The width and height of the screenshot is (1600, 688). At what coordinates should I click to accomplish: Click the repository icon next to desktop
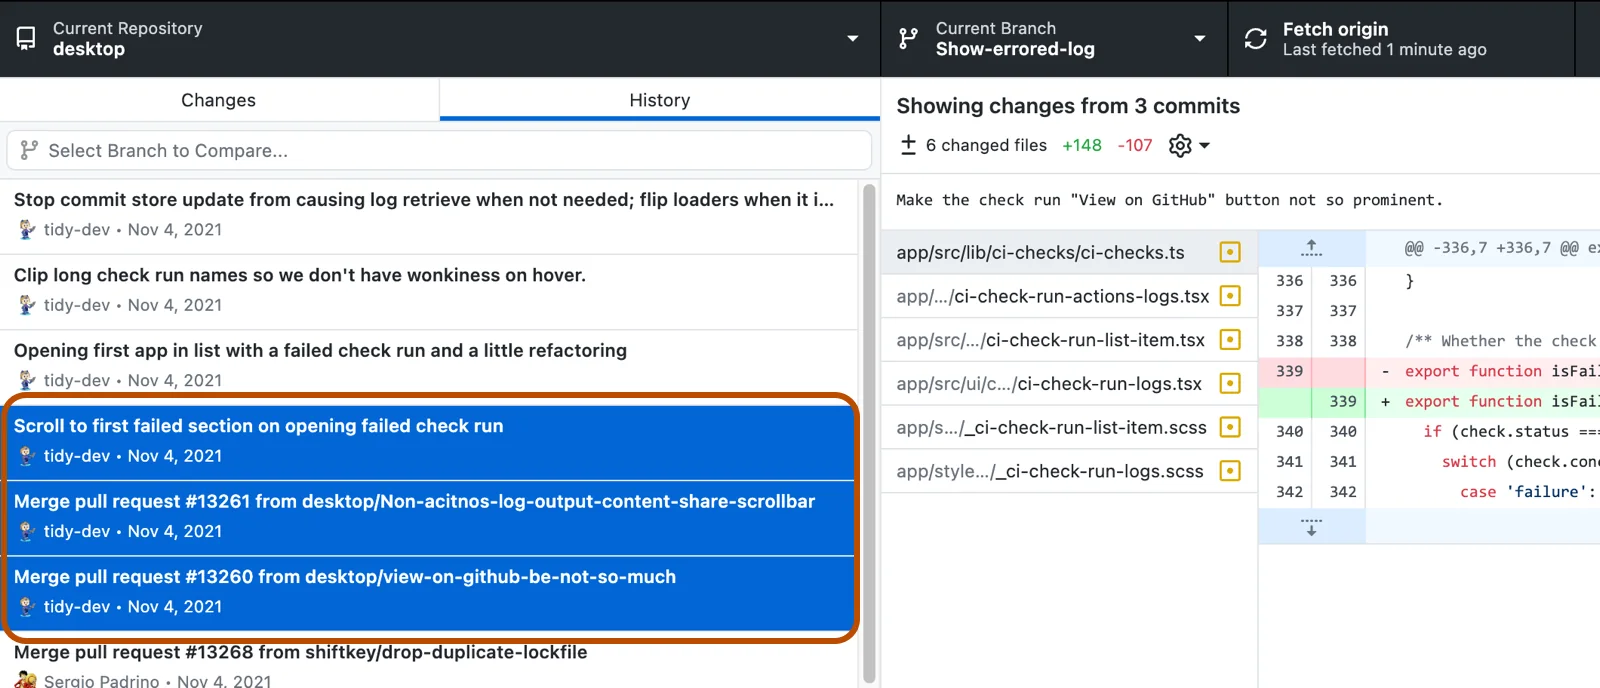click(x=26, y=39)
